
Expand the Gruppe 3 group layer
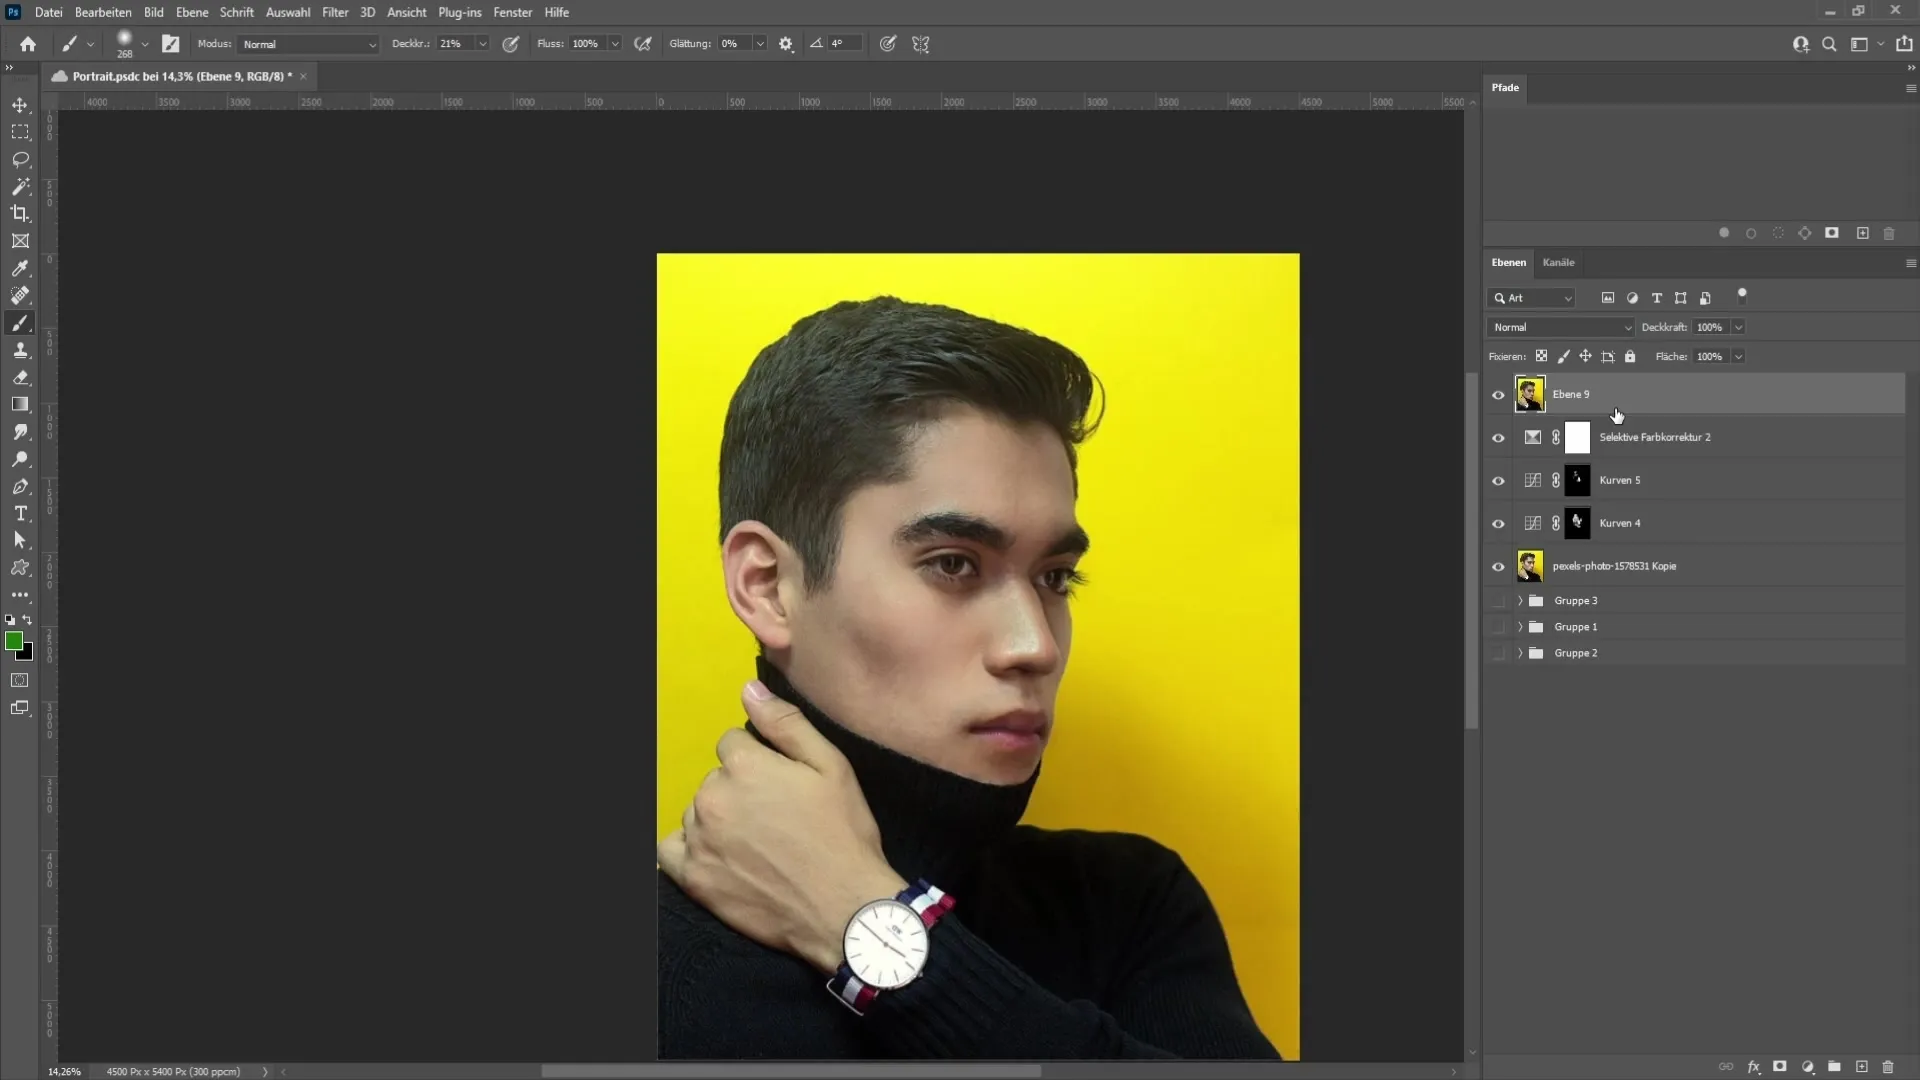click(1520, 600)
